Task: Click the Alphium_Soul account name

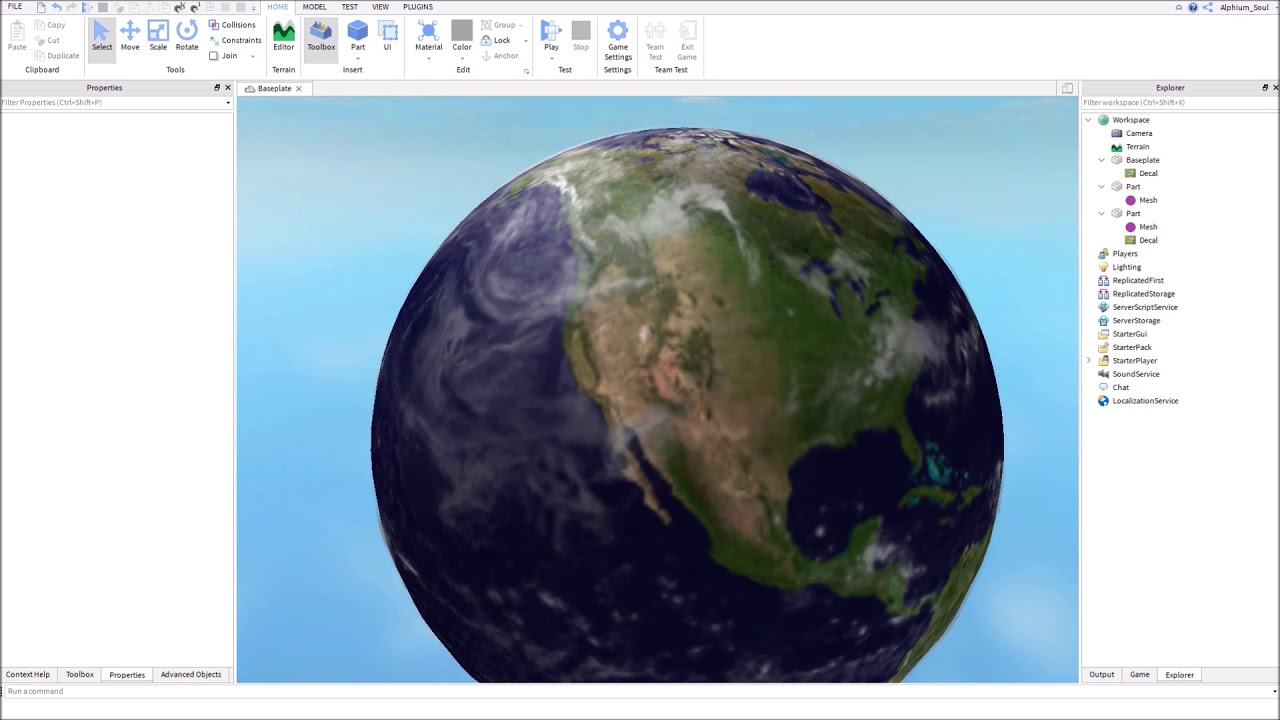Action: point(1244,7)
